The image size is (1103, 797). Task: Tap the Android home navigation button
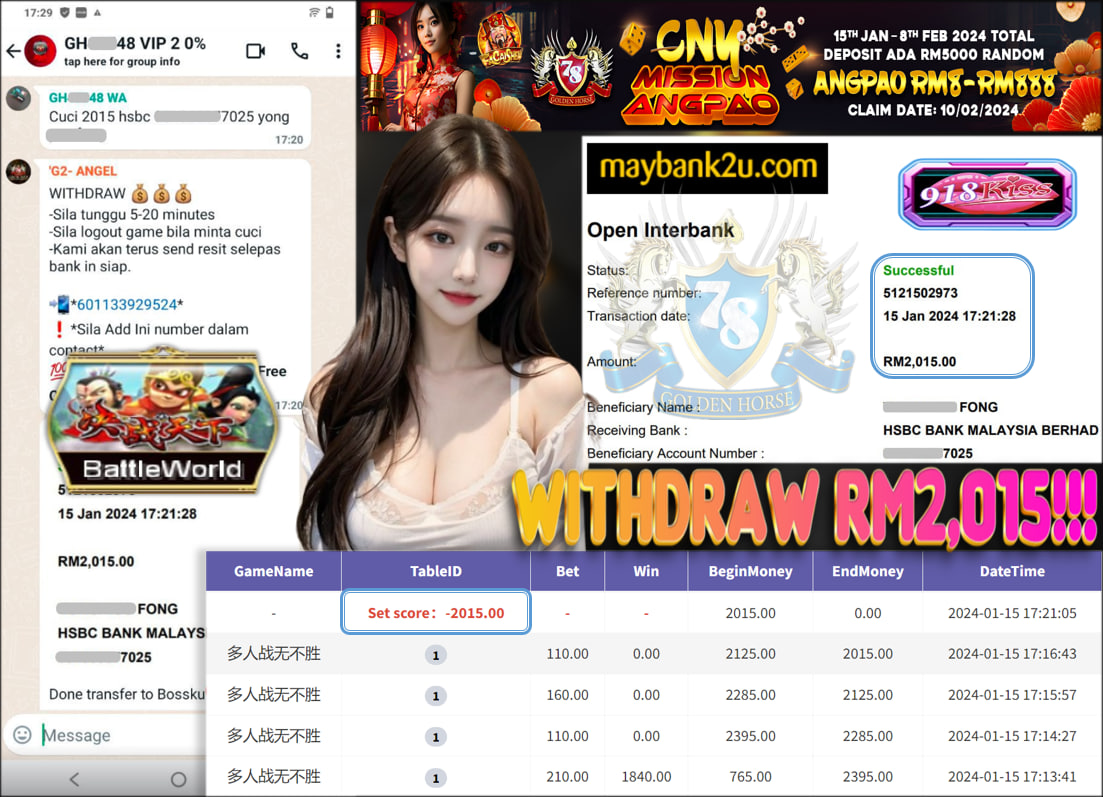pos(179,779)
